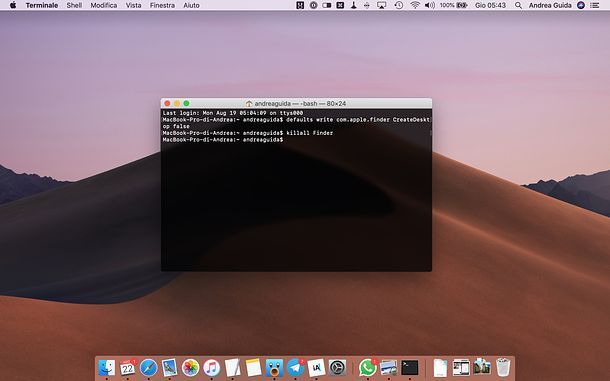Screen dimensions: 610x381
Task: Open the Time Machine menu bar icon
Action: pos(399,5)
